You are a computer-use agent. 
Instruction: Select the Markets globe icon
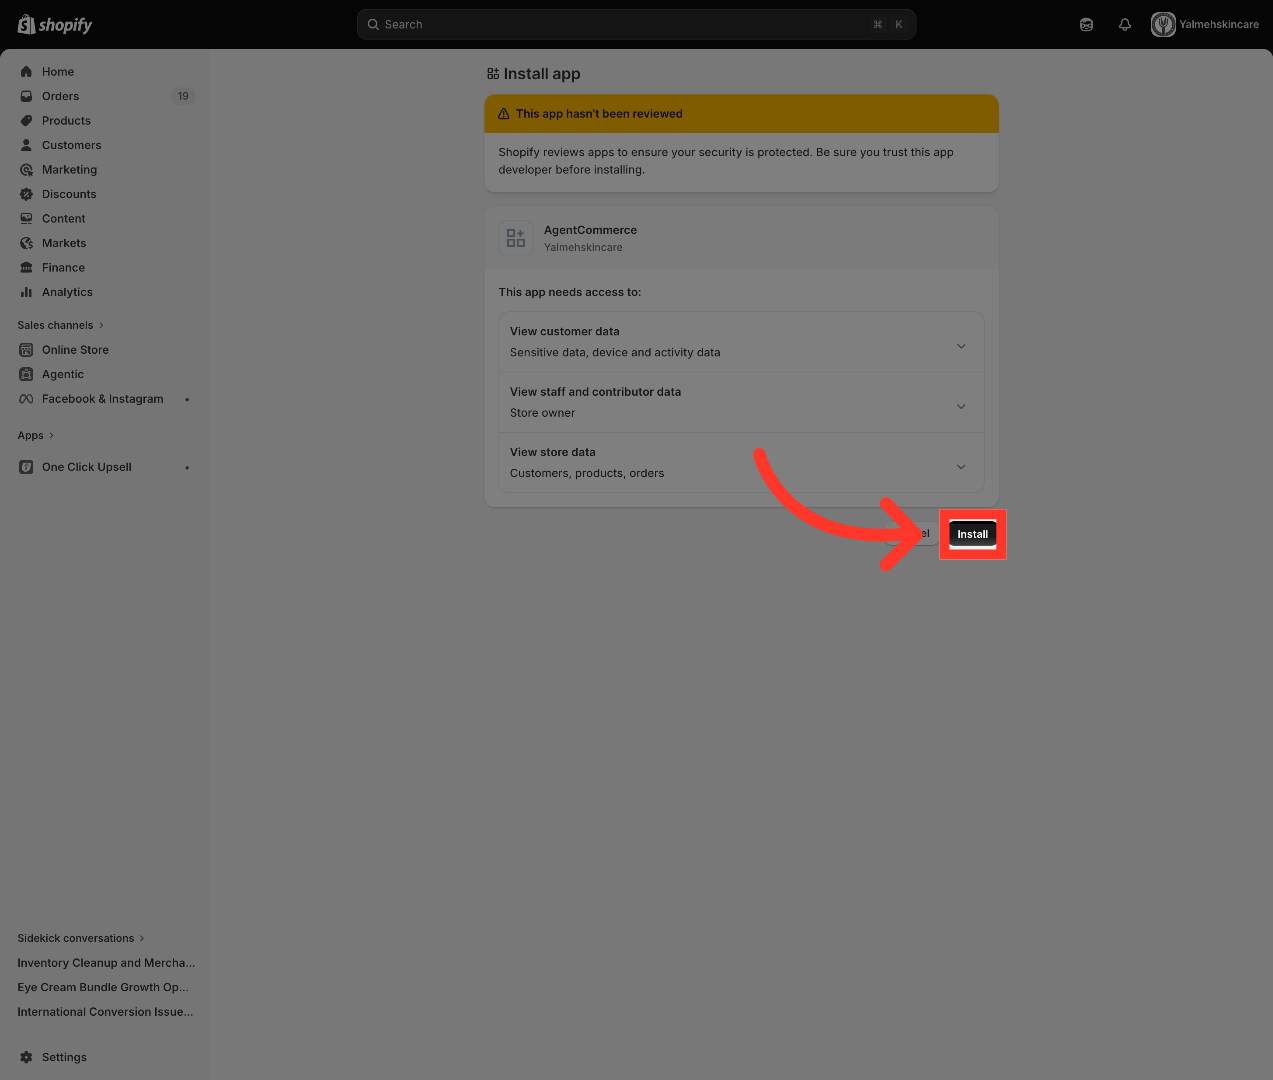pos(26,243)
